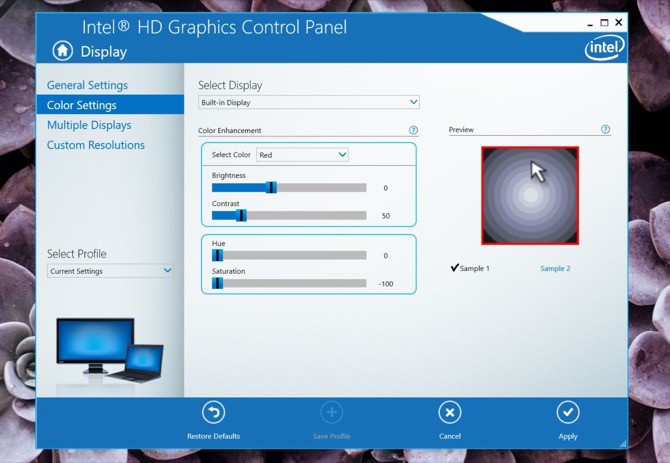Click the Restore Defaults circular arrow icon
Image resolution: width=670 pixels, height=463 pixels.
[213, 413]
